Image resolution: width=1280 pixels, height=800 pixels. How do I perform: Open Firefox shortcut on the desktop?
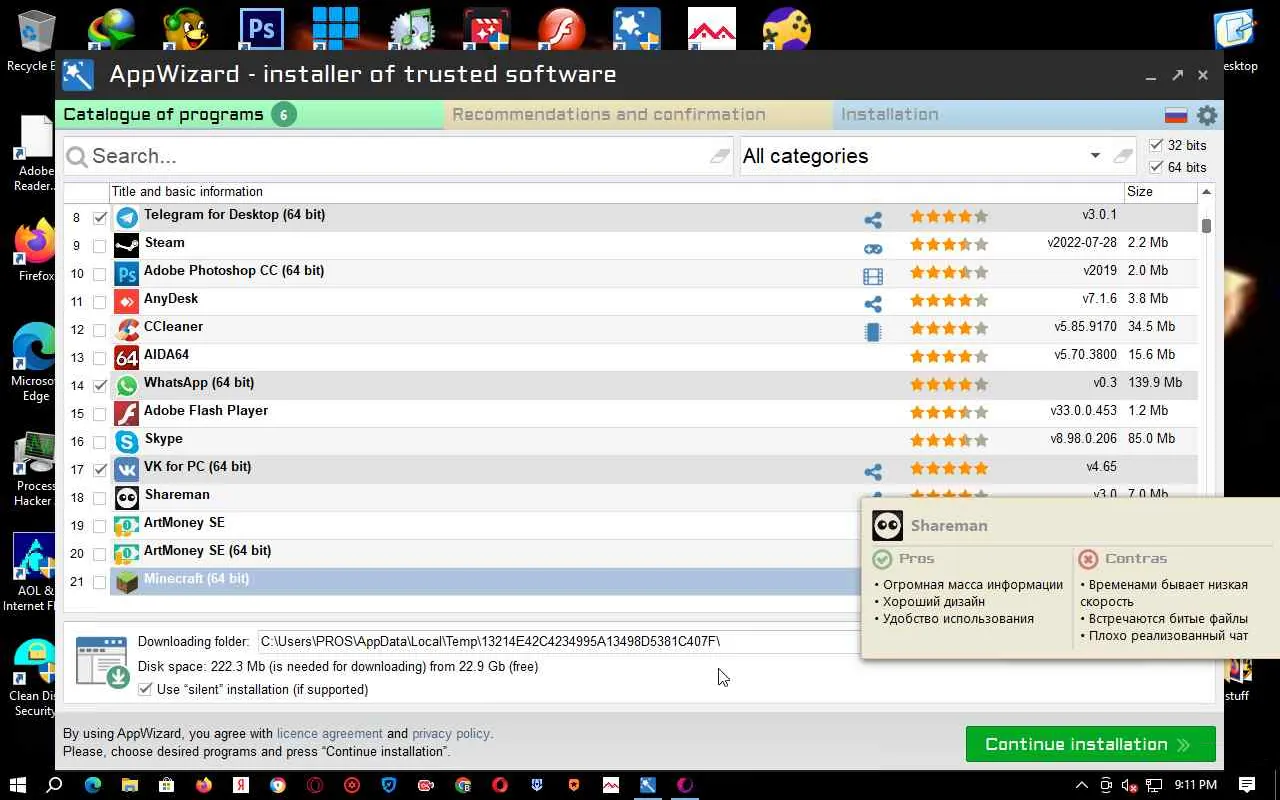click(36, 250)
